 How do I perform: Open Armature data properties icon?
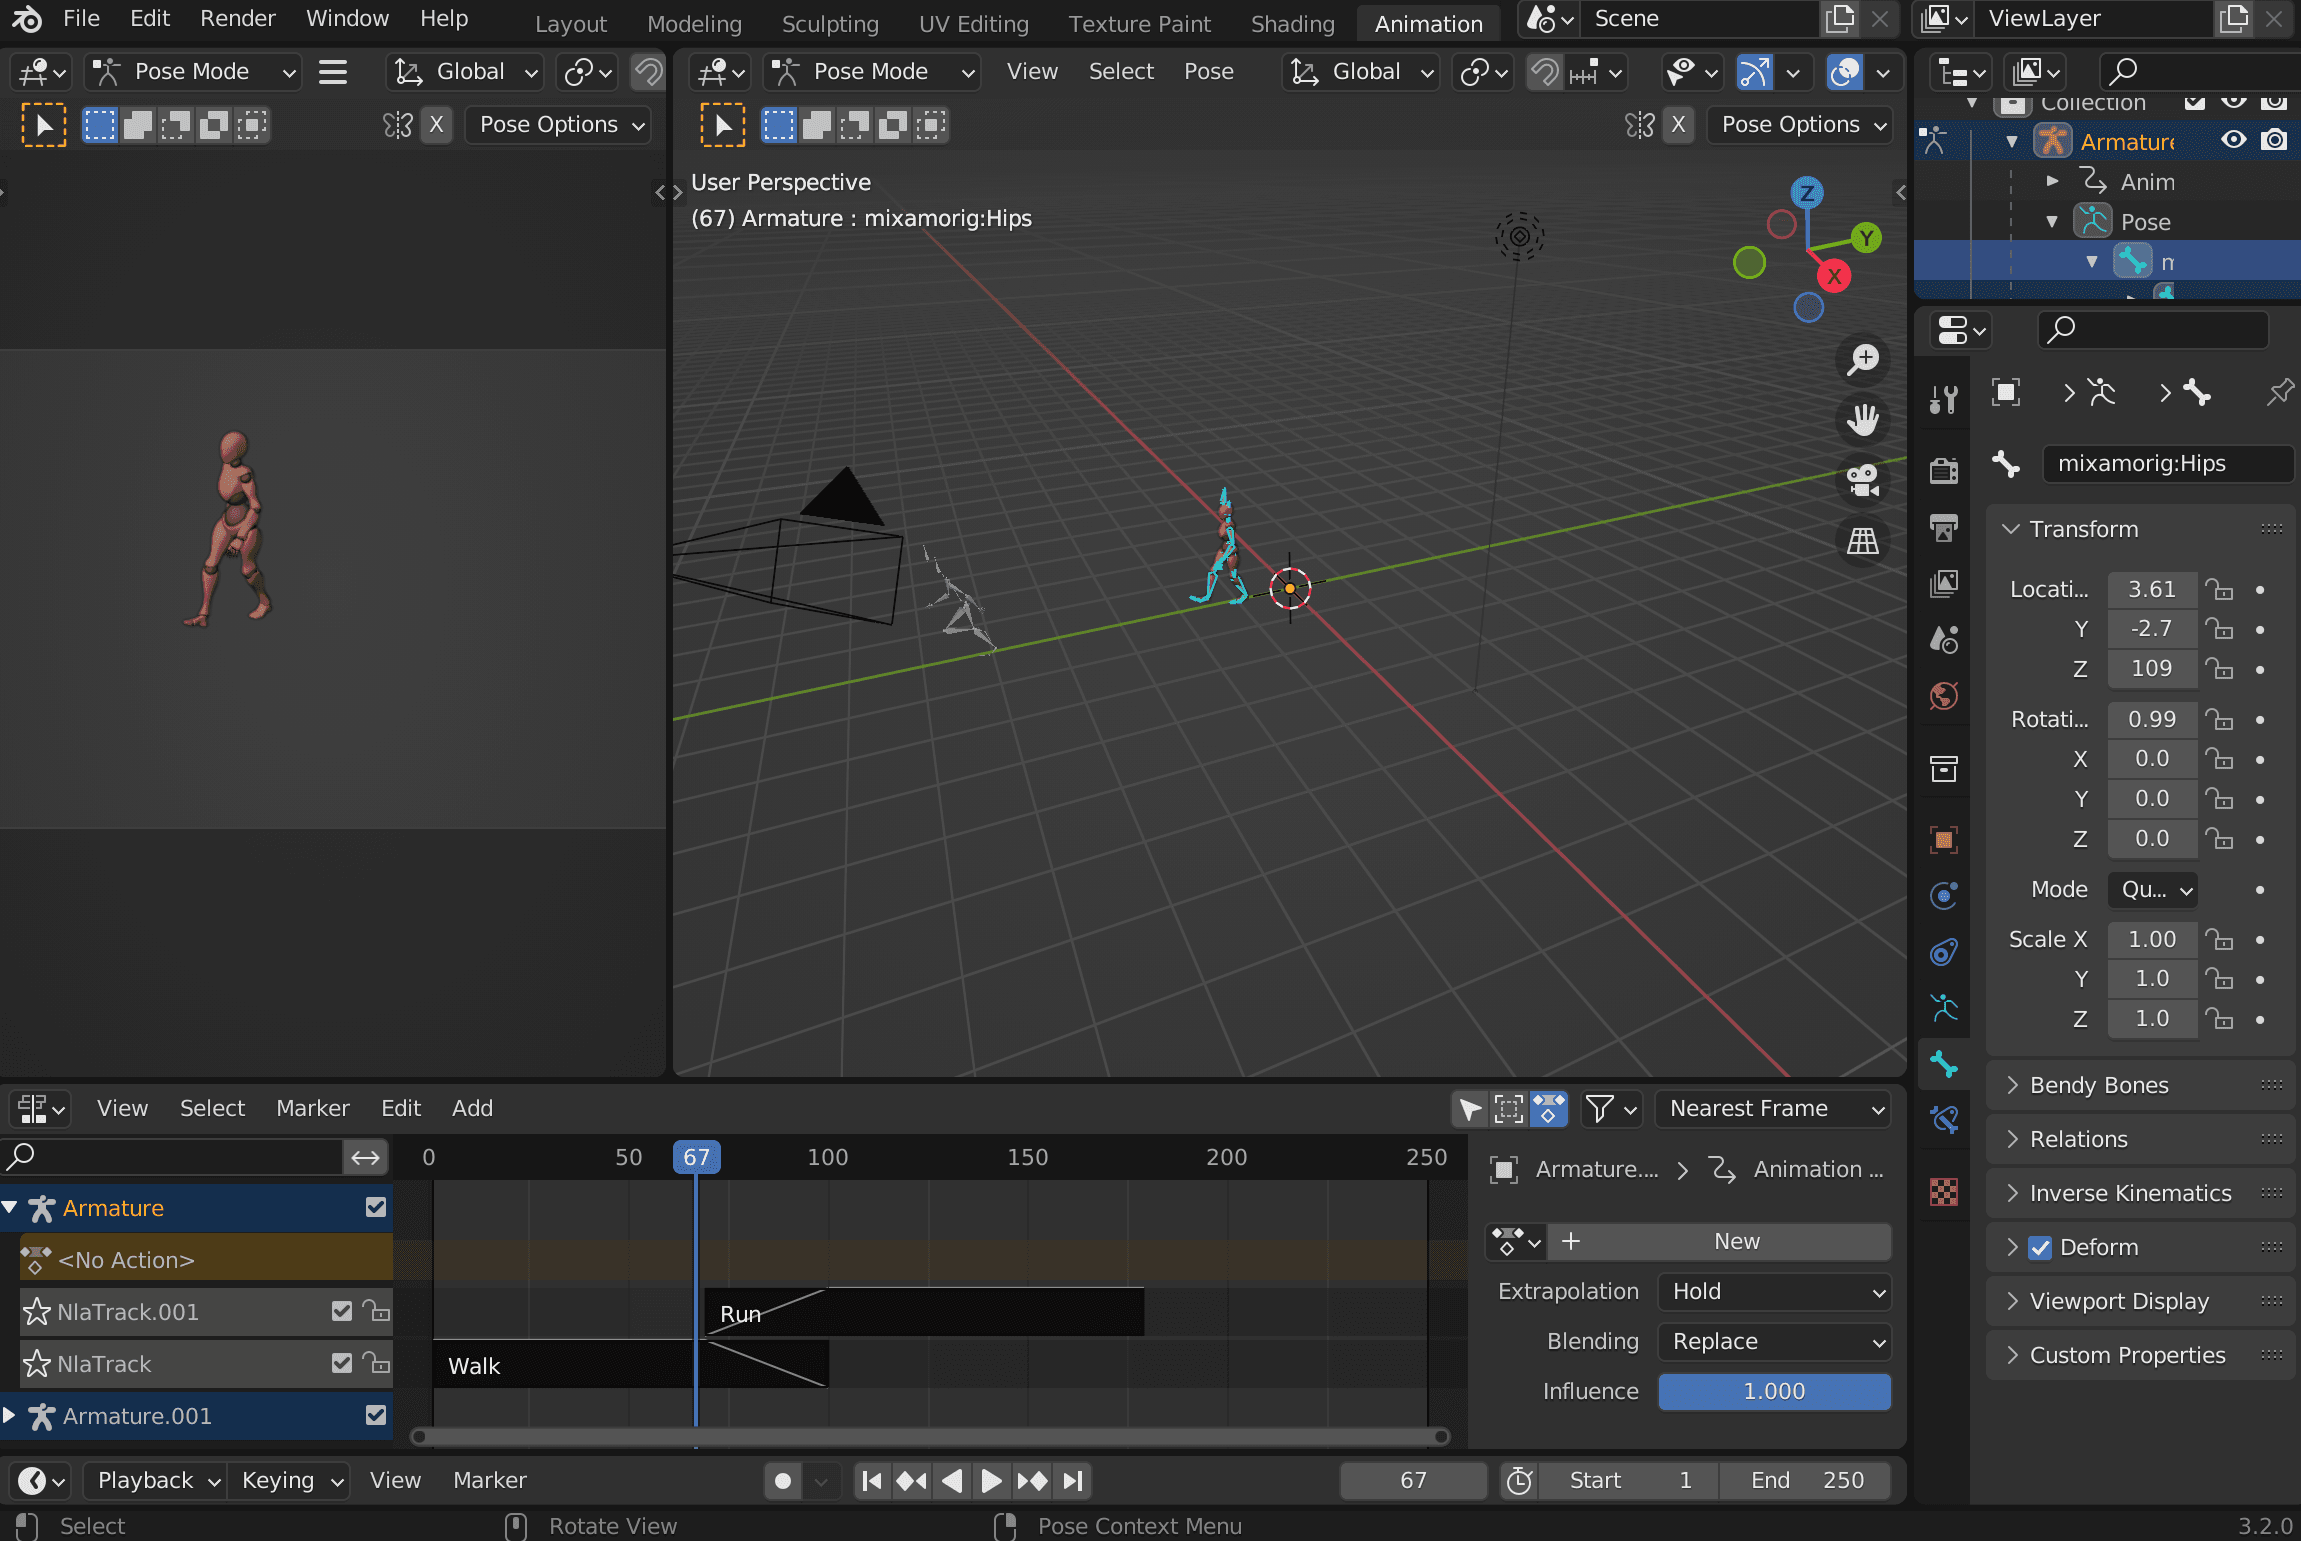[1943, 1007]
